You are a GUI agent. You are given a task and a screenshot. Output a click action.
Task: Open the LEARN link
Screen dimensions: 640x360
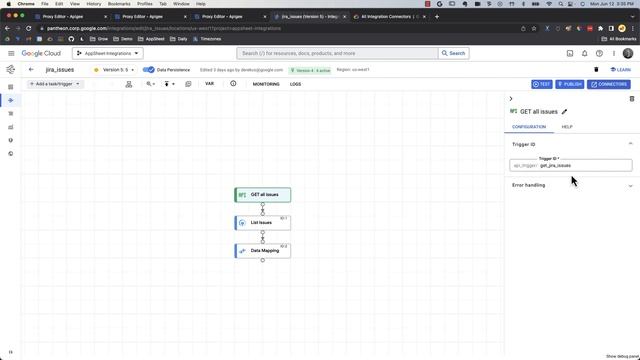[x=620, y=70]
